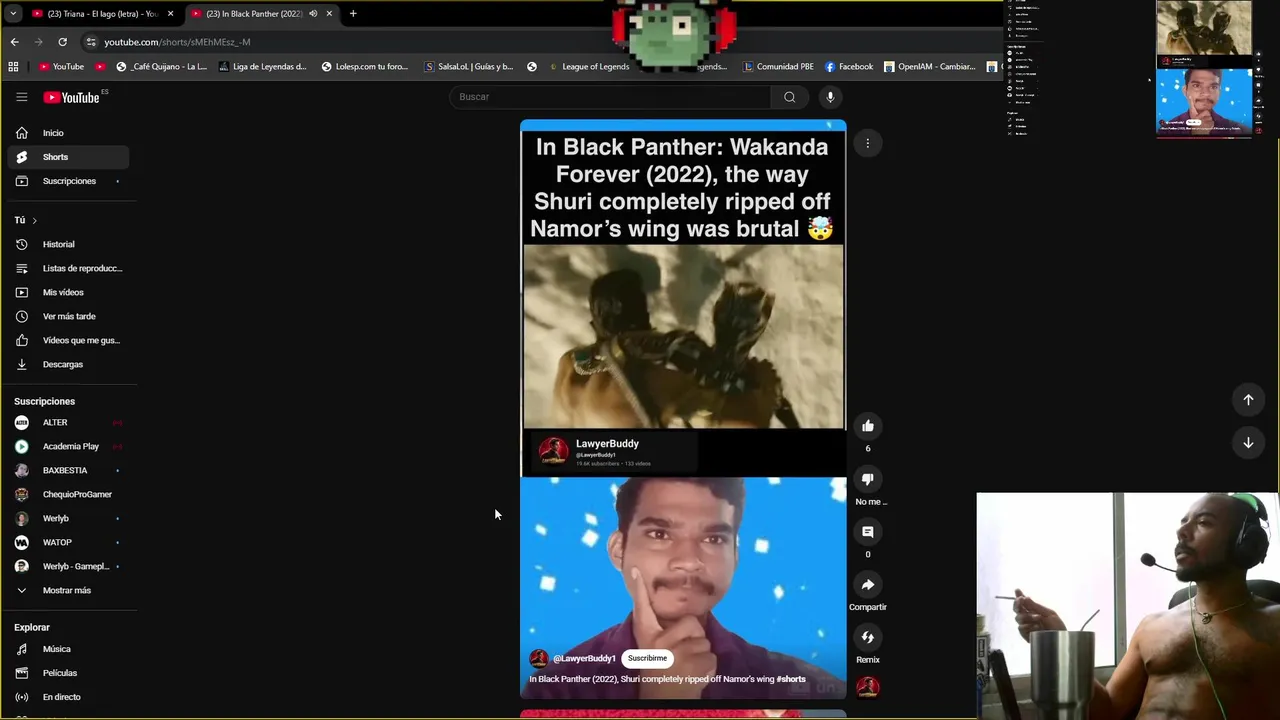Dislike the short with thumbs down
The height and width of the screenshot is (720, 1280).
point(868,479)
